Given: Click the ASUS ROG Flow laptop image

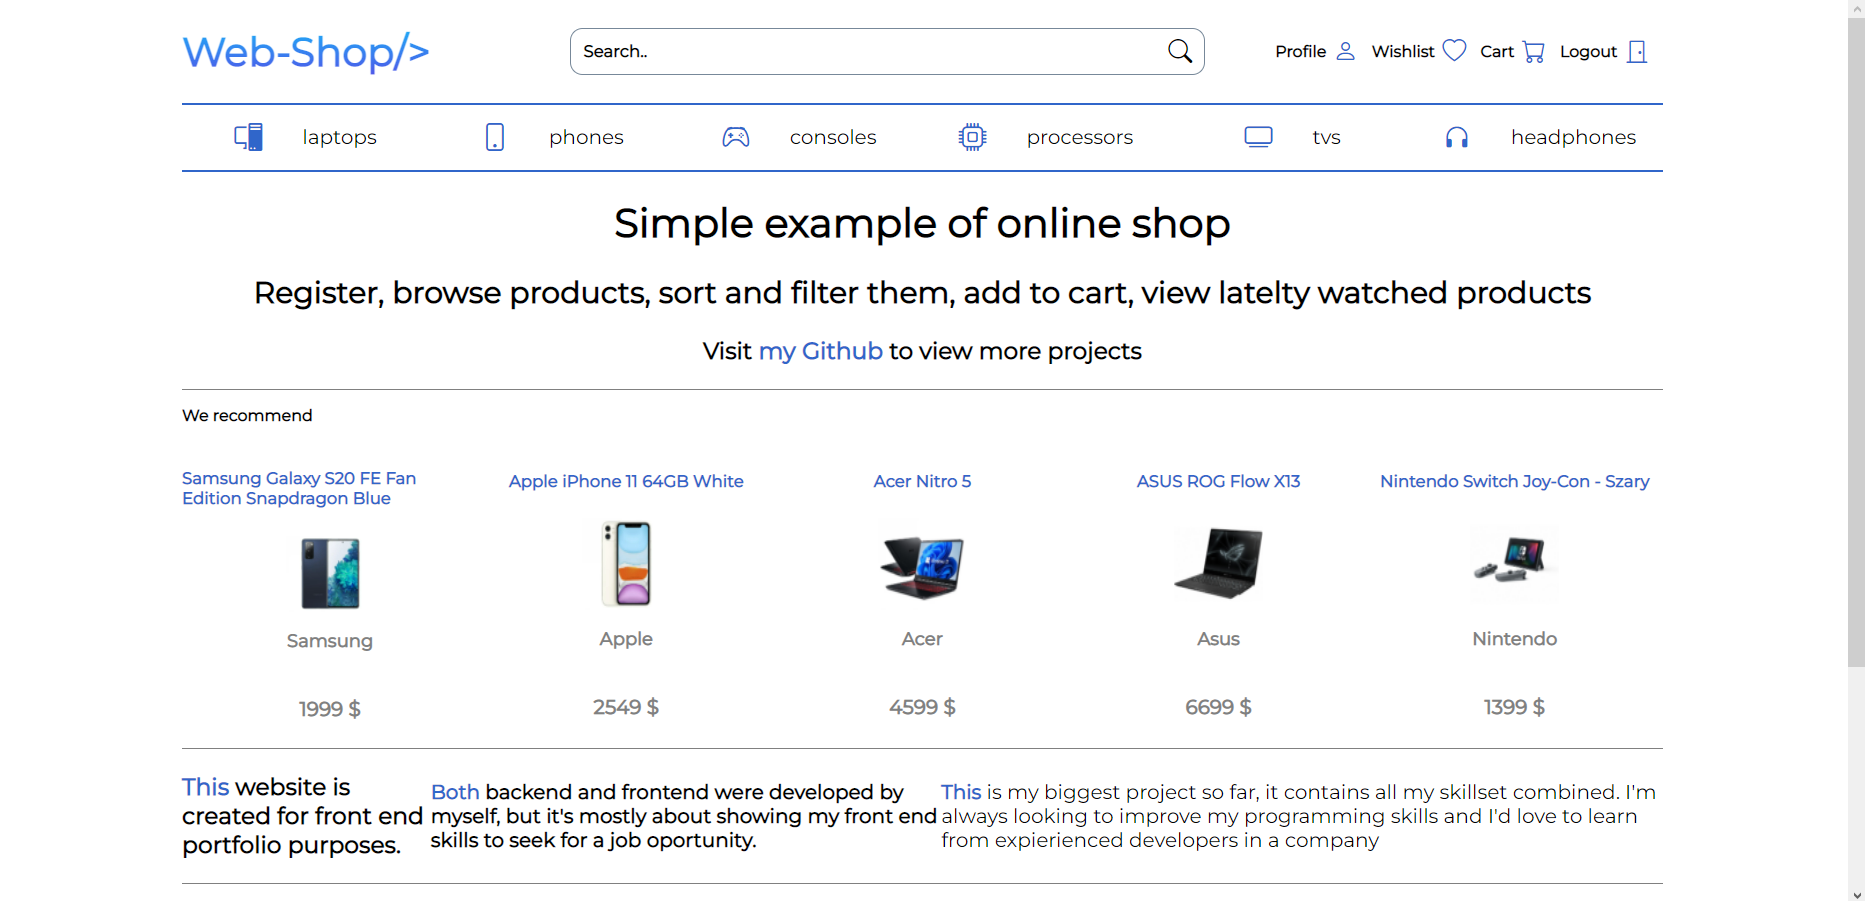Looking at the screenshot, I should click(x=1218, y=563).
